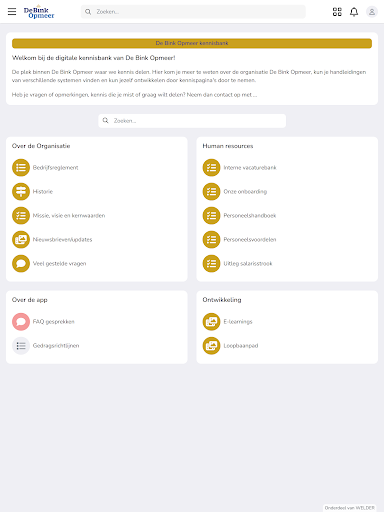Open the notifications bell
The image size is (384, 512).
click(354, 12)
